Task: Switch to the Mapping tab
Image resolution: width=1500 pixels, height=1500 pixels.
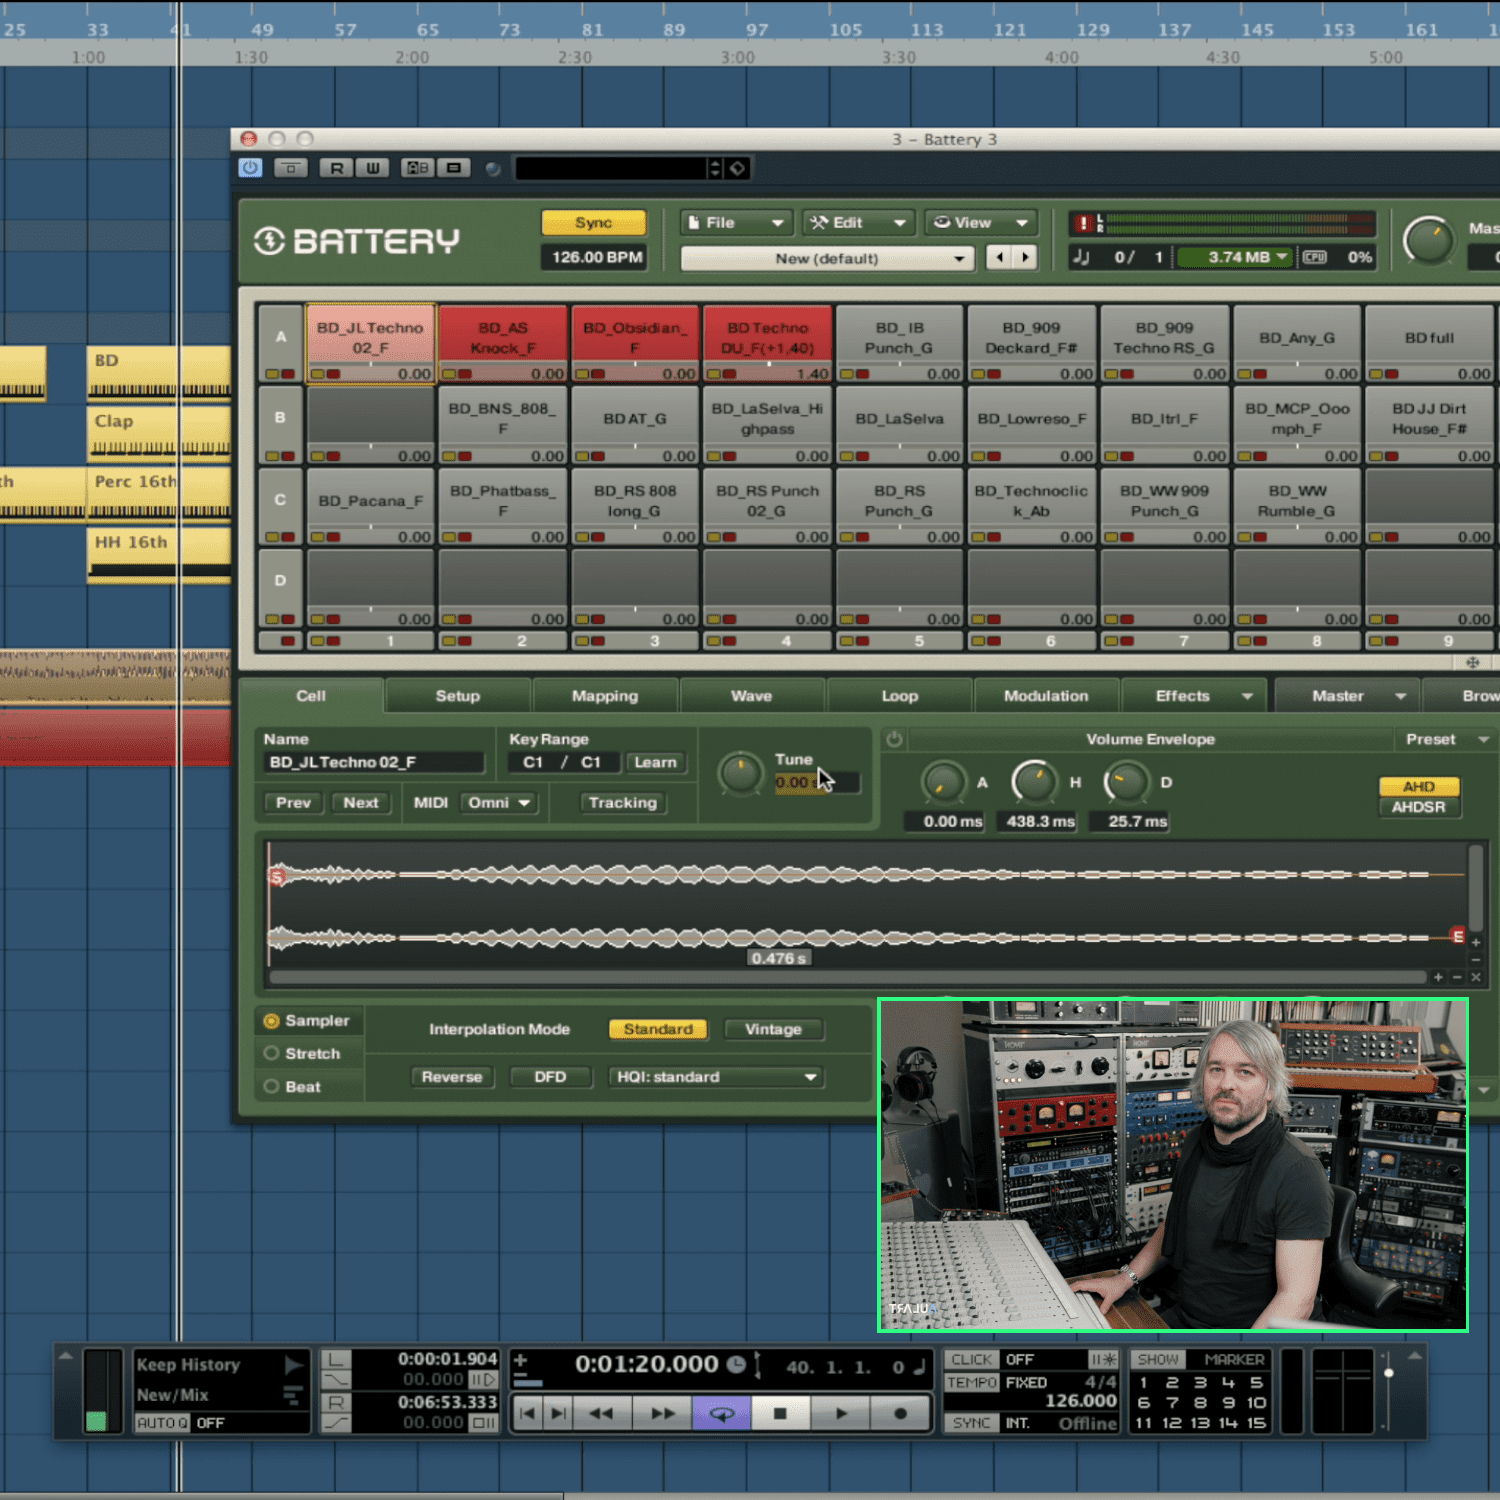Action: click(x=604, y=696)
